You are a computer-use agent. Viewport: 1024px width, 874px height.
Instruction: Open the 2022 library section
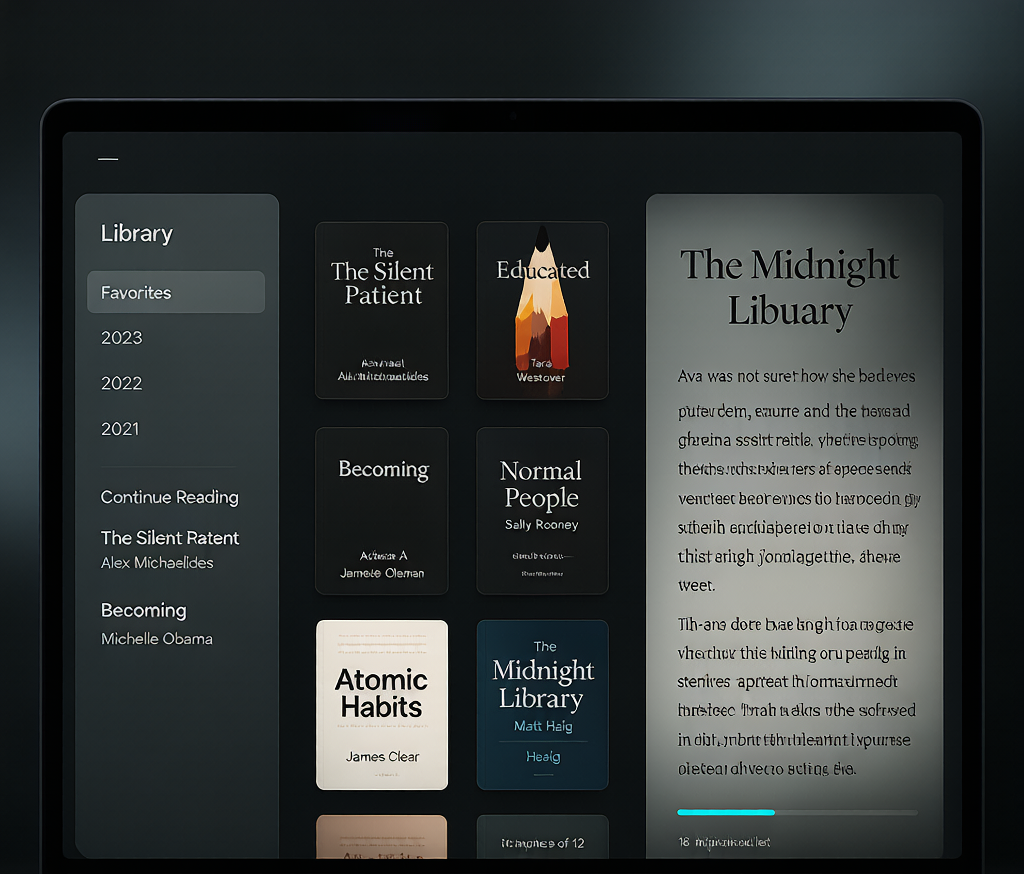[x=121, y=383]
